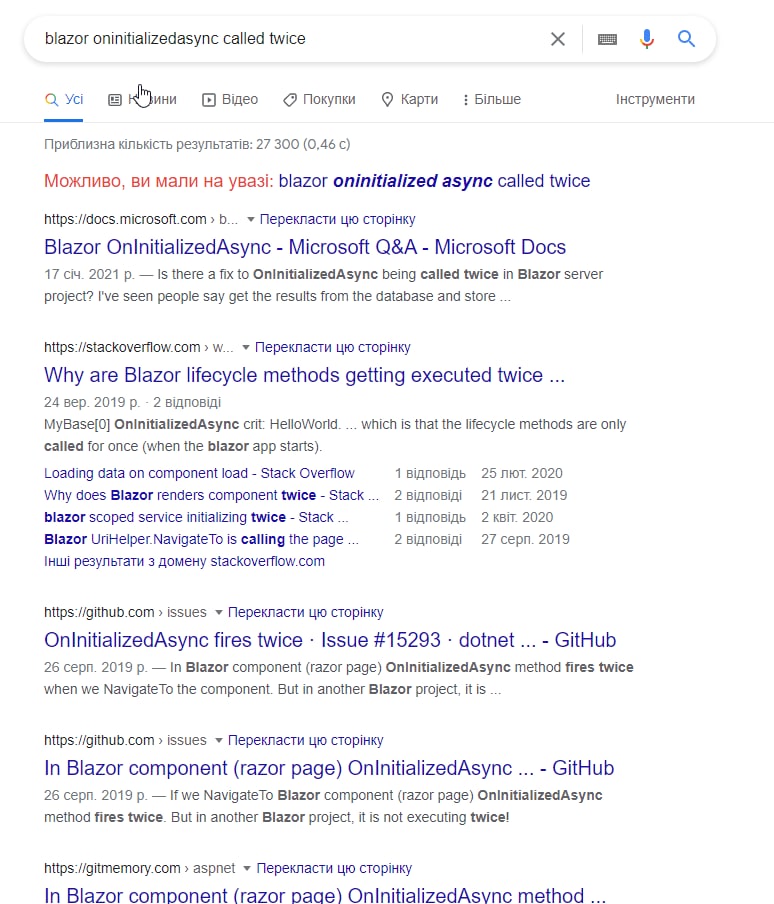Viewport: 774px width, 904px height.
Task: Click the date '2 квіт. 2020'
Action: tap(517, 517)
